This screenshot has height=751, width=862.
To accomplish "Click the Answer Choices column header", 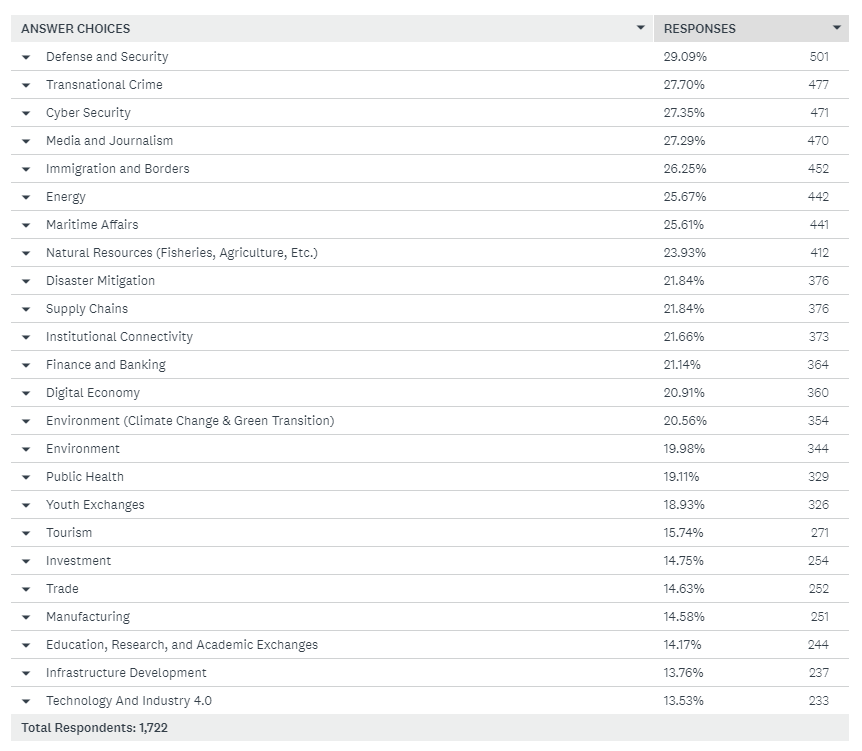I will click(x=76, y=29).
